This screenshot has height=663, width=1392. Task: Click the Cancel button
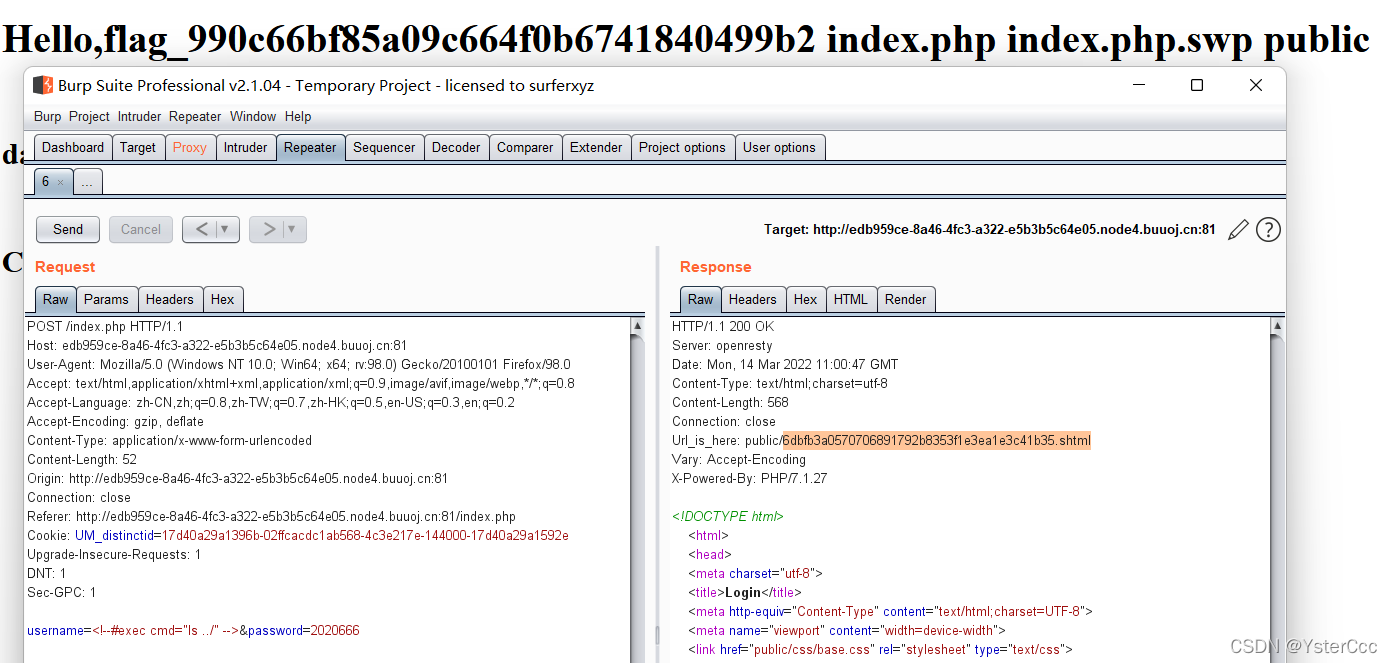click(x=141, y=229)
